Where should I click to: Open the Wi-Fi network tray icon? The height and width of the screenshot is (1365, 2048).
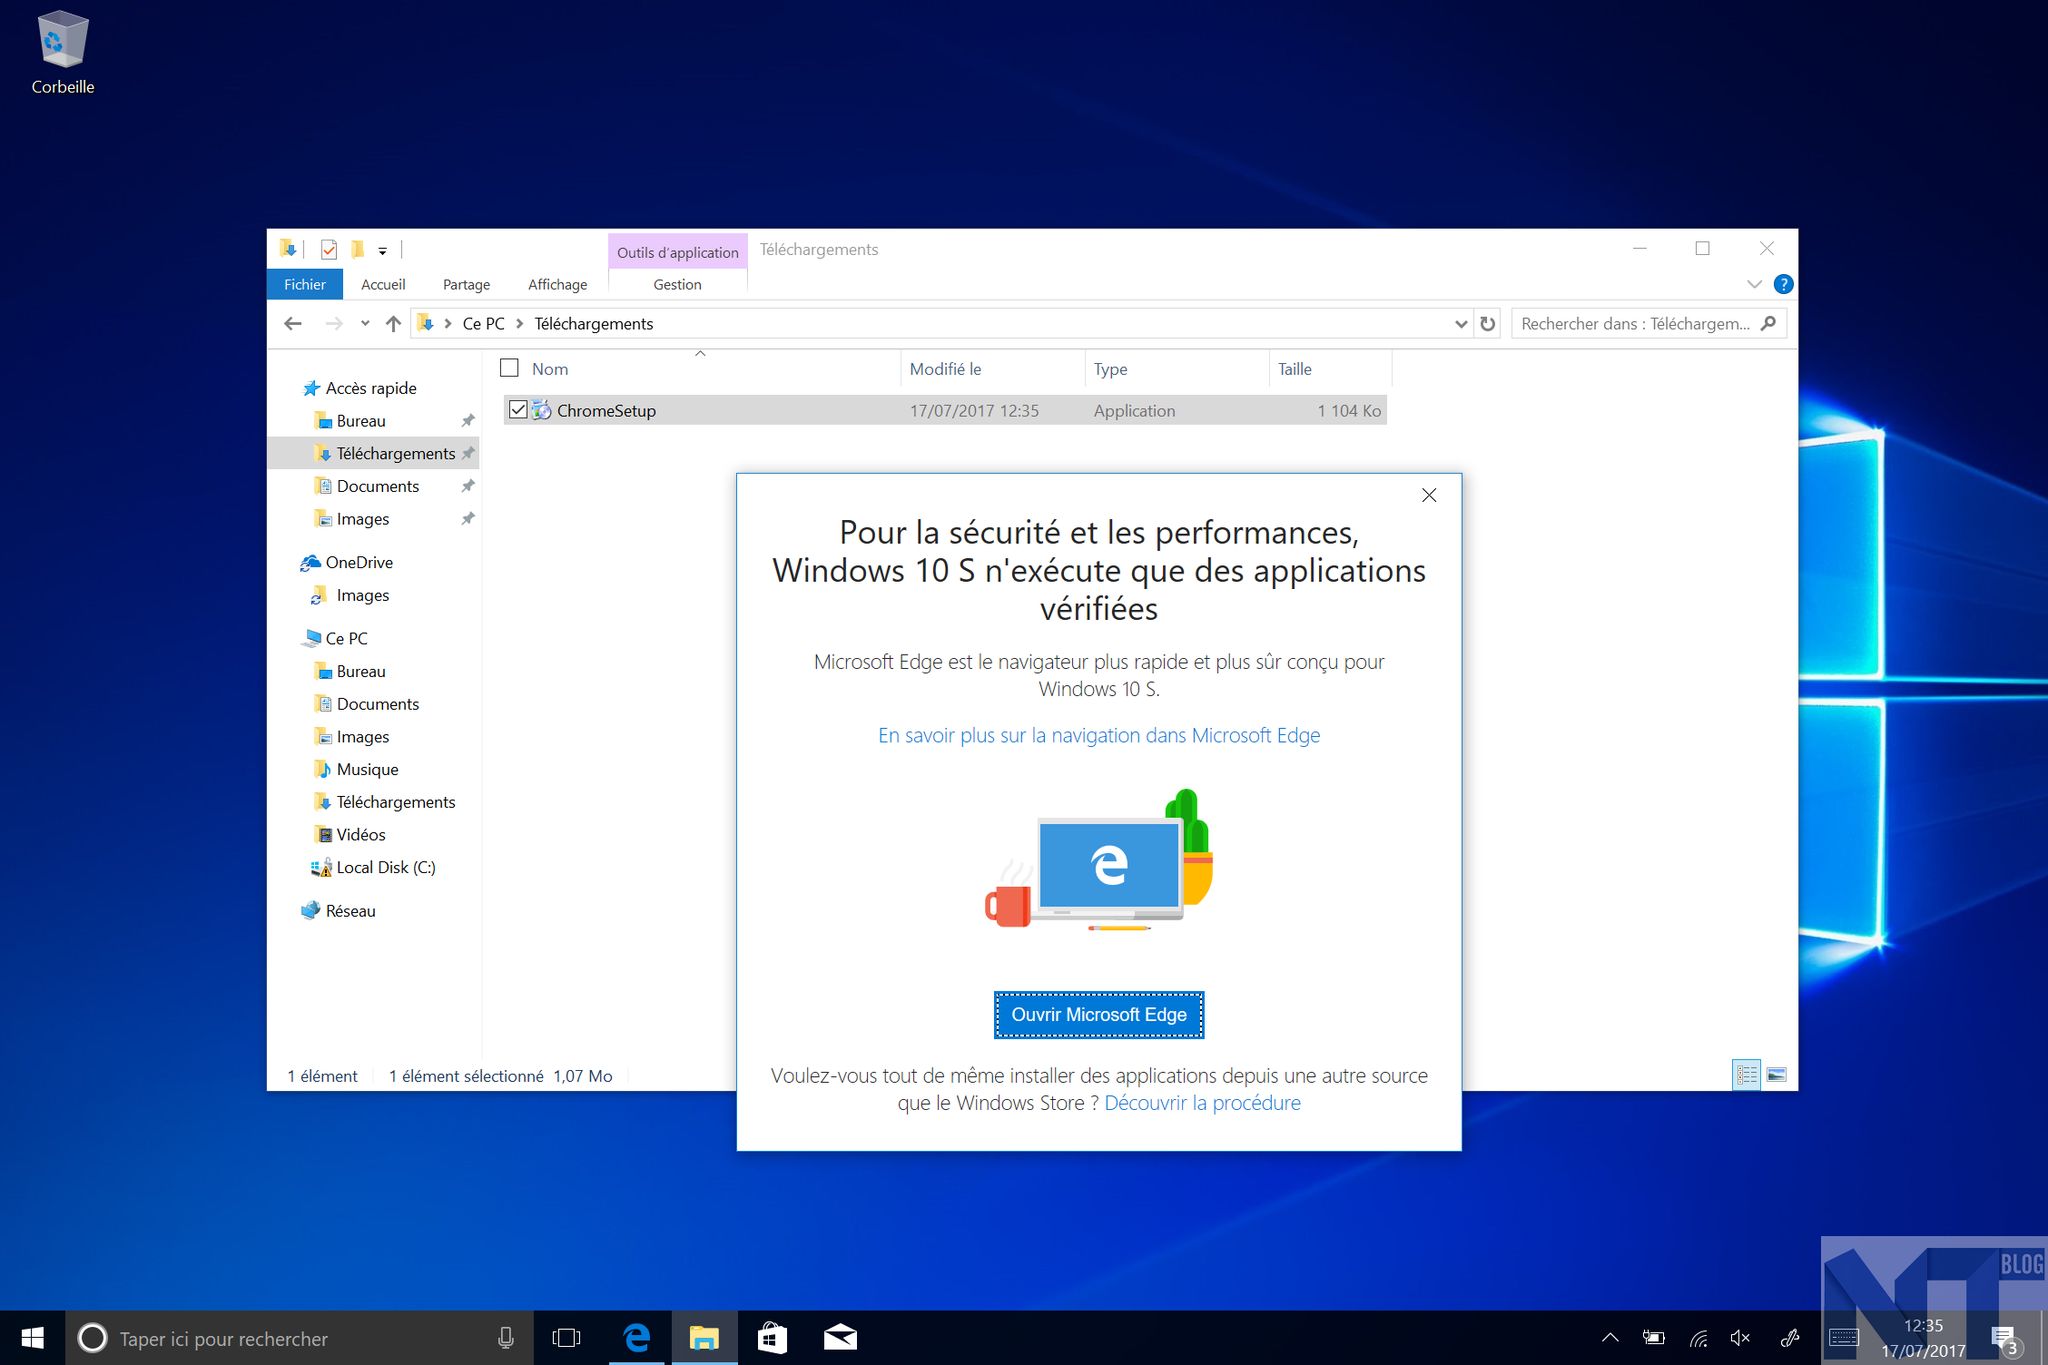[x=1698, y=1338]
